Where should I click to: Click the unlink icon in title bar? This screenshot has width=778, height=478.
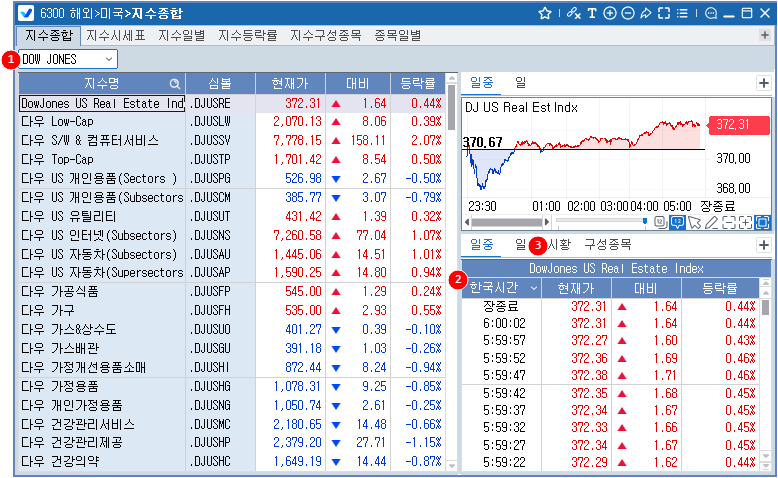point(572,14)
